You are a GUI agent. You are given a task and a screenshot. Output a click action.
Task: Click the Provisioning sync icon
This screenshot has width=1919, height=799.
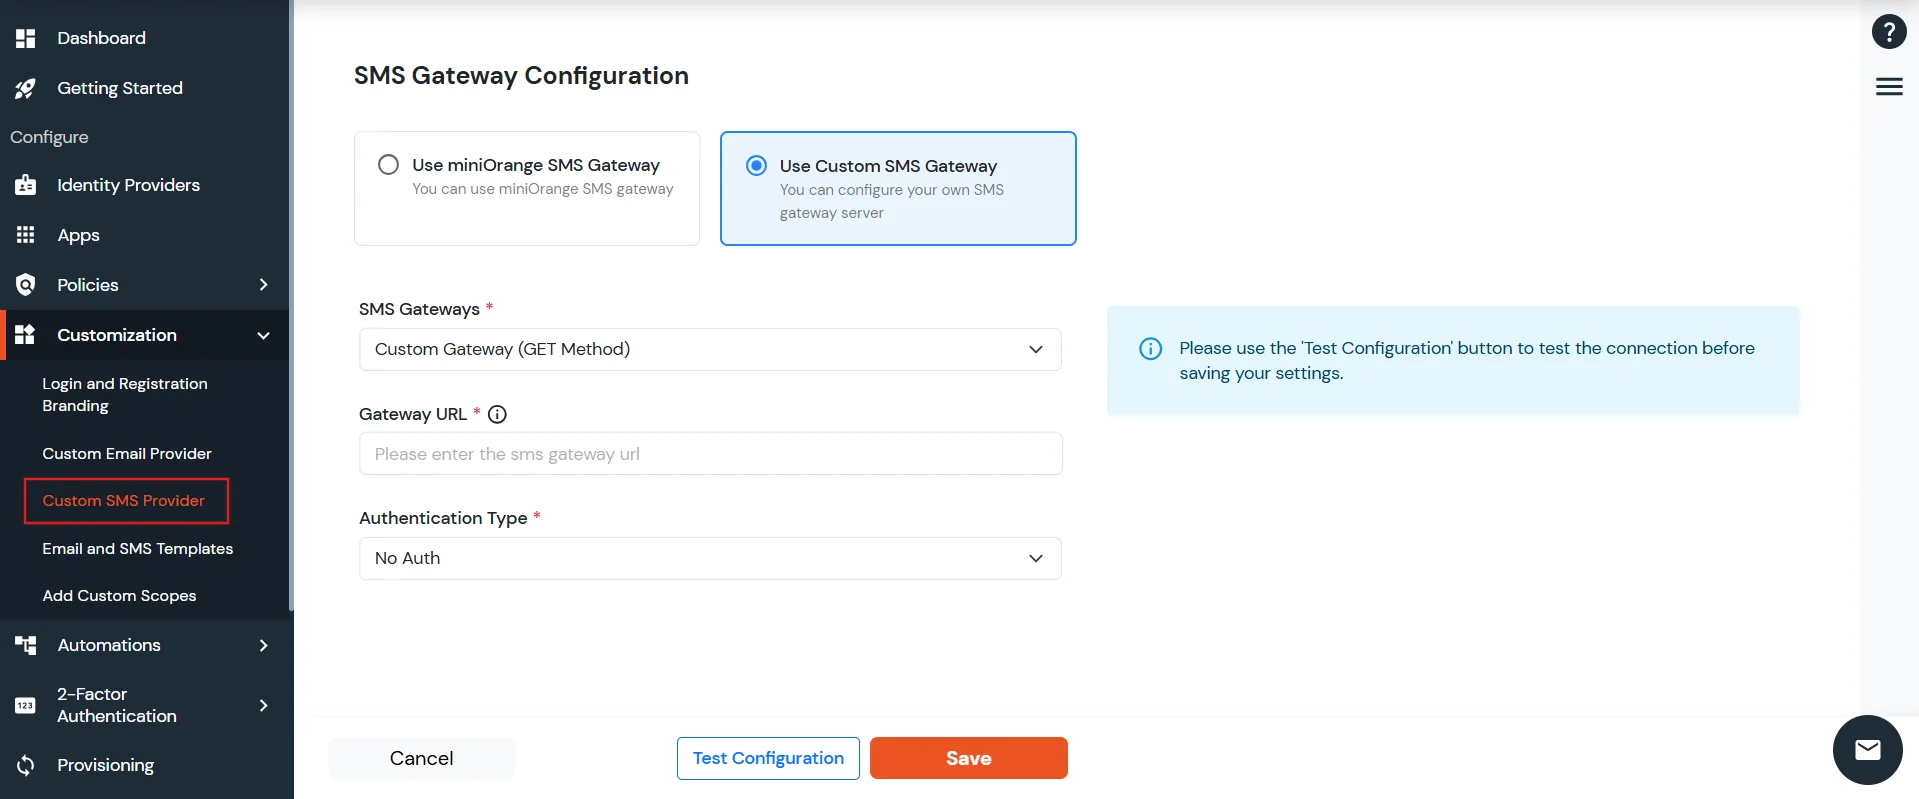click(x=26, y=765)
